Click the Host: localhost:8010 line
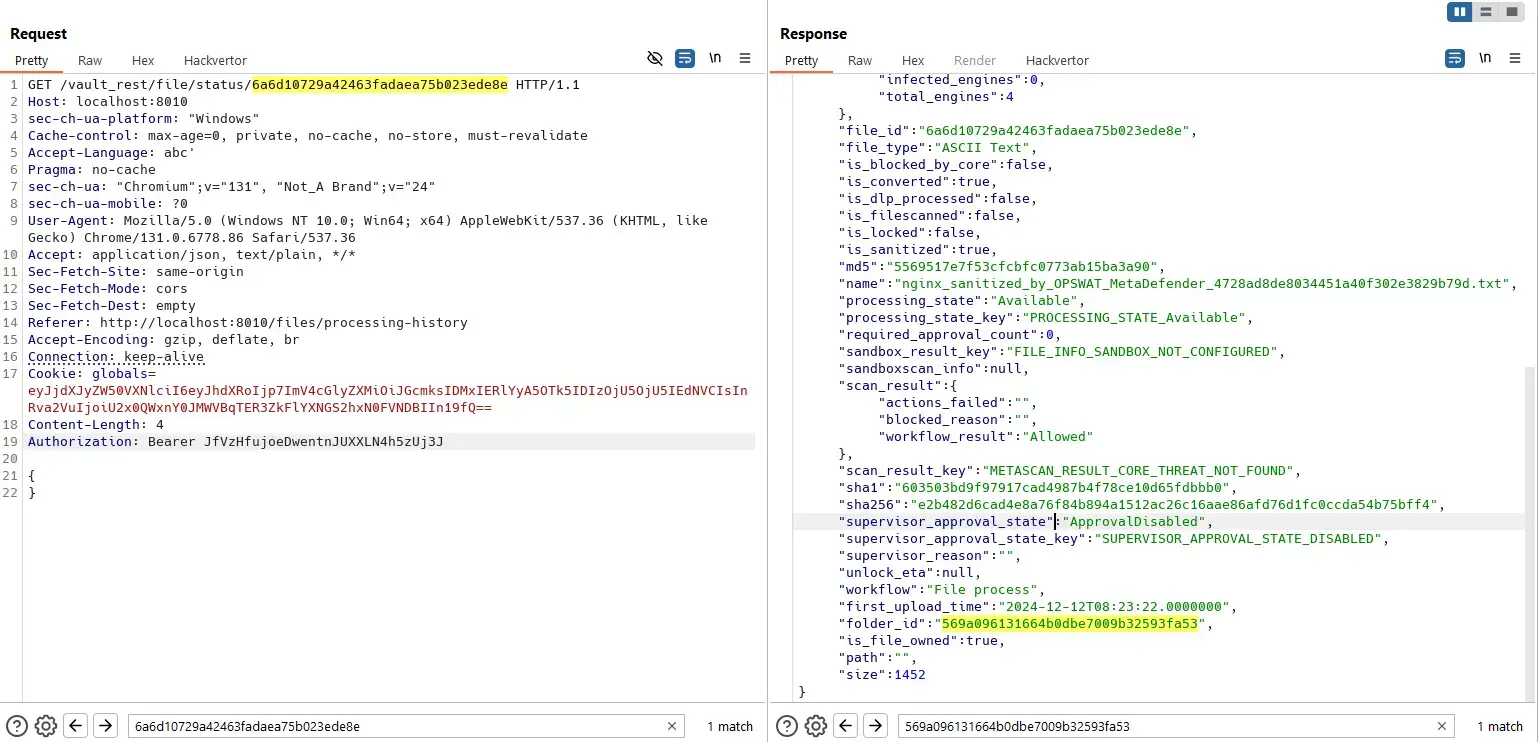 point(107,102)
